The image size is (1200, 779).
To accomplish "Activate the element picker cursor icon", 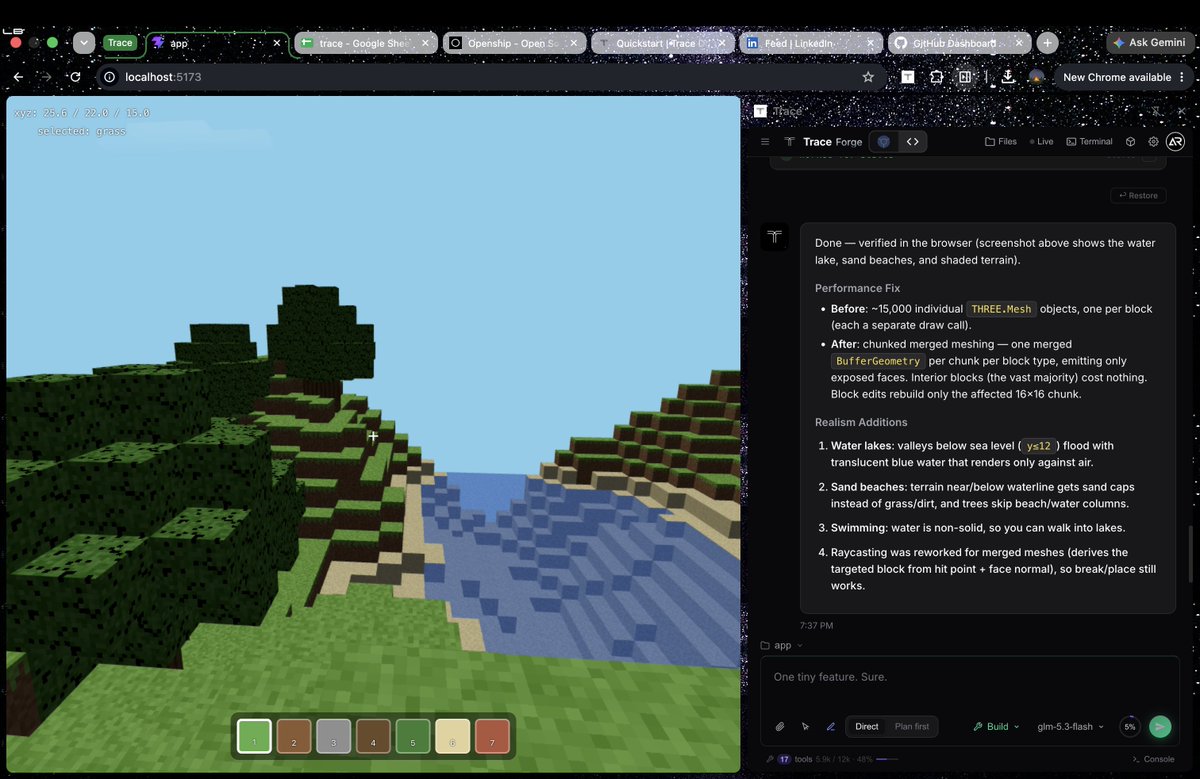I will [805, 727].
